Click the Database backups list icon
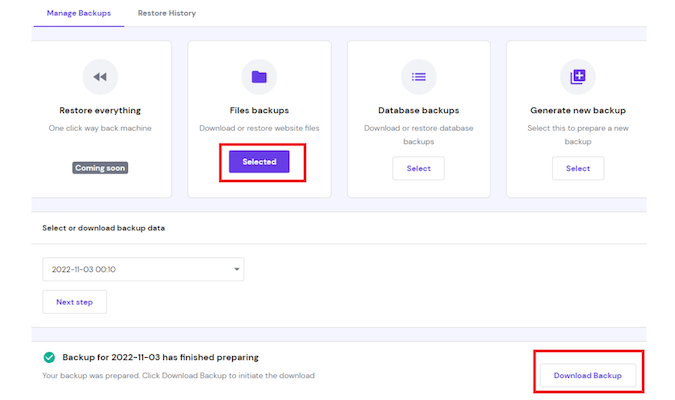The image size is (675, 400). [x=418, y=77]
